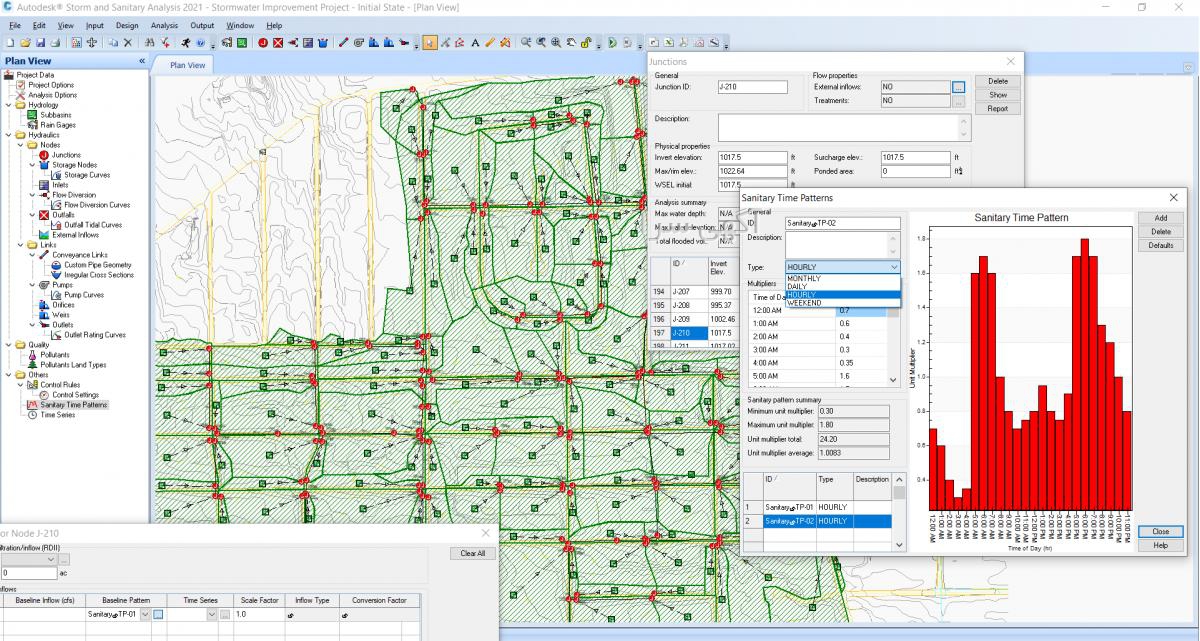Select the red Junction tool in the toolbar
The width and height of the screenshot is (1200, 641).
click(262, 43)
